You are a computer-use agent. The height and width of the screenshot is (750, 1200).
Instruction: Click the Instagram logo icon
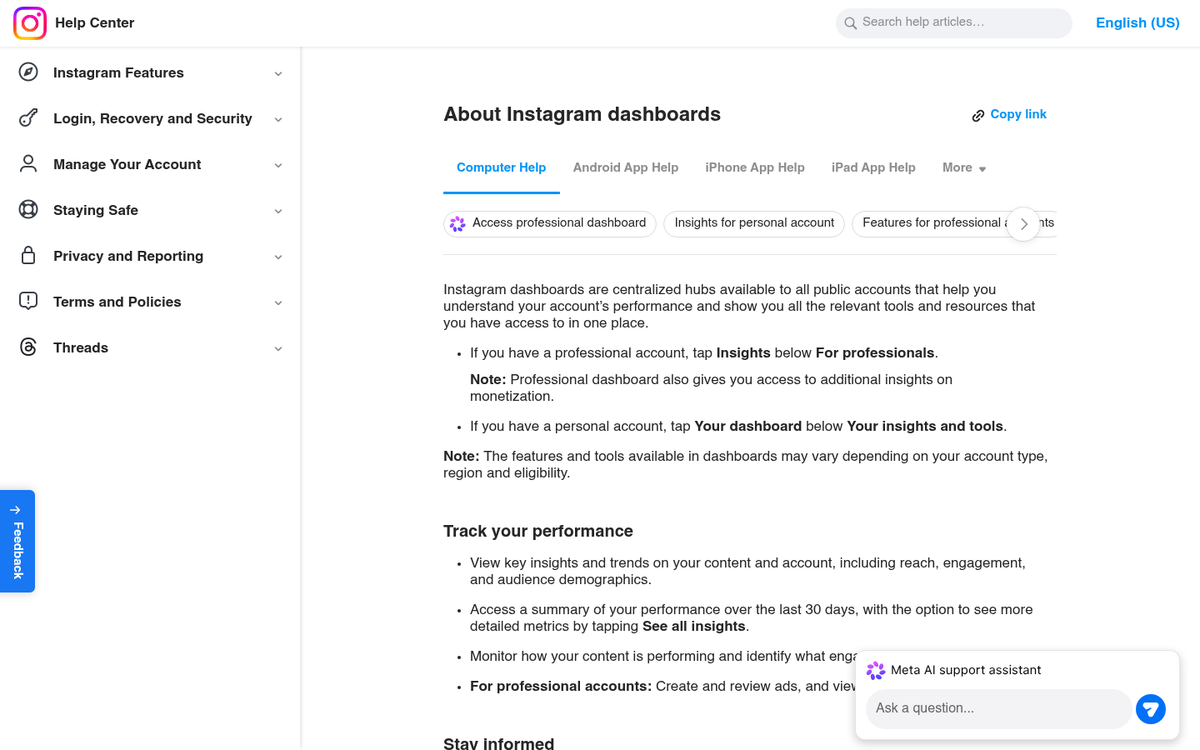point(30,23)
